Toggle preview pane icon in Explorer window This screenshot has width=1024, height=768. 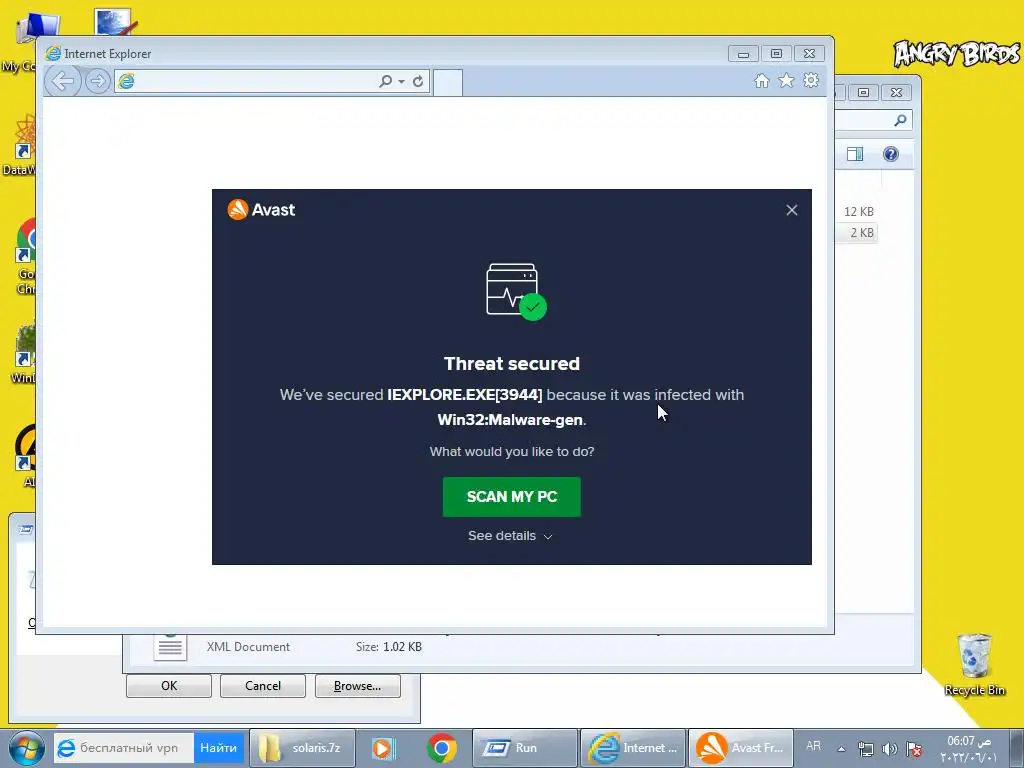(x=855, y=154)
